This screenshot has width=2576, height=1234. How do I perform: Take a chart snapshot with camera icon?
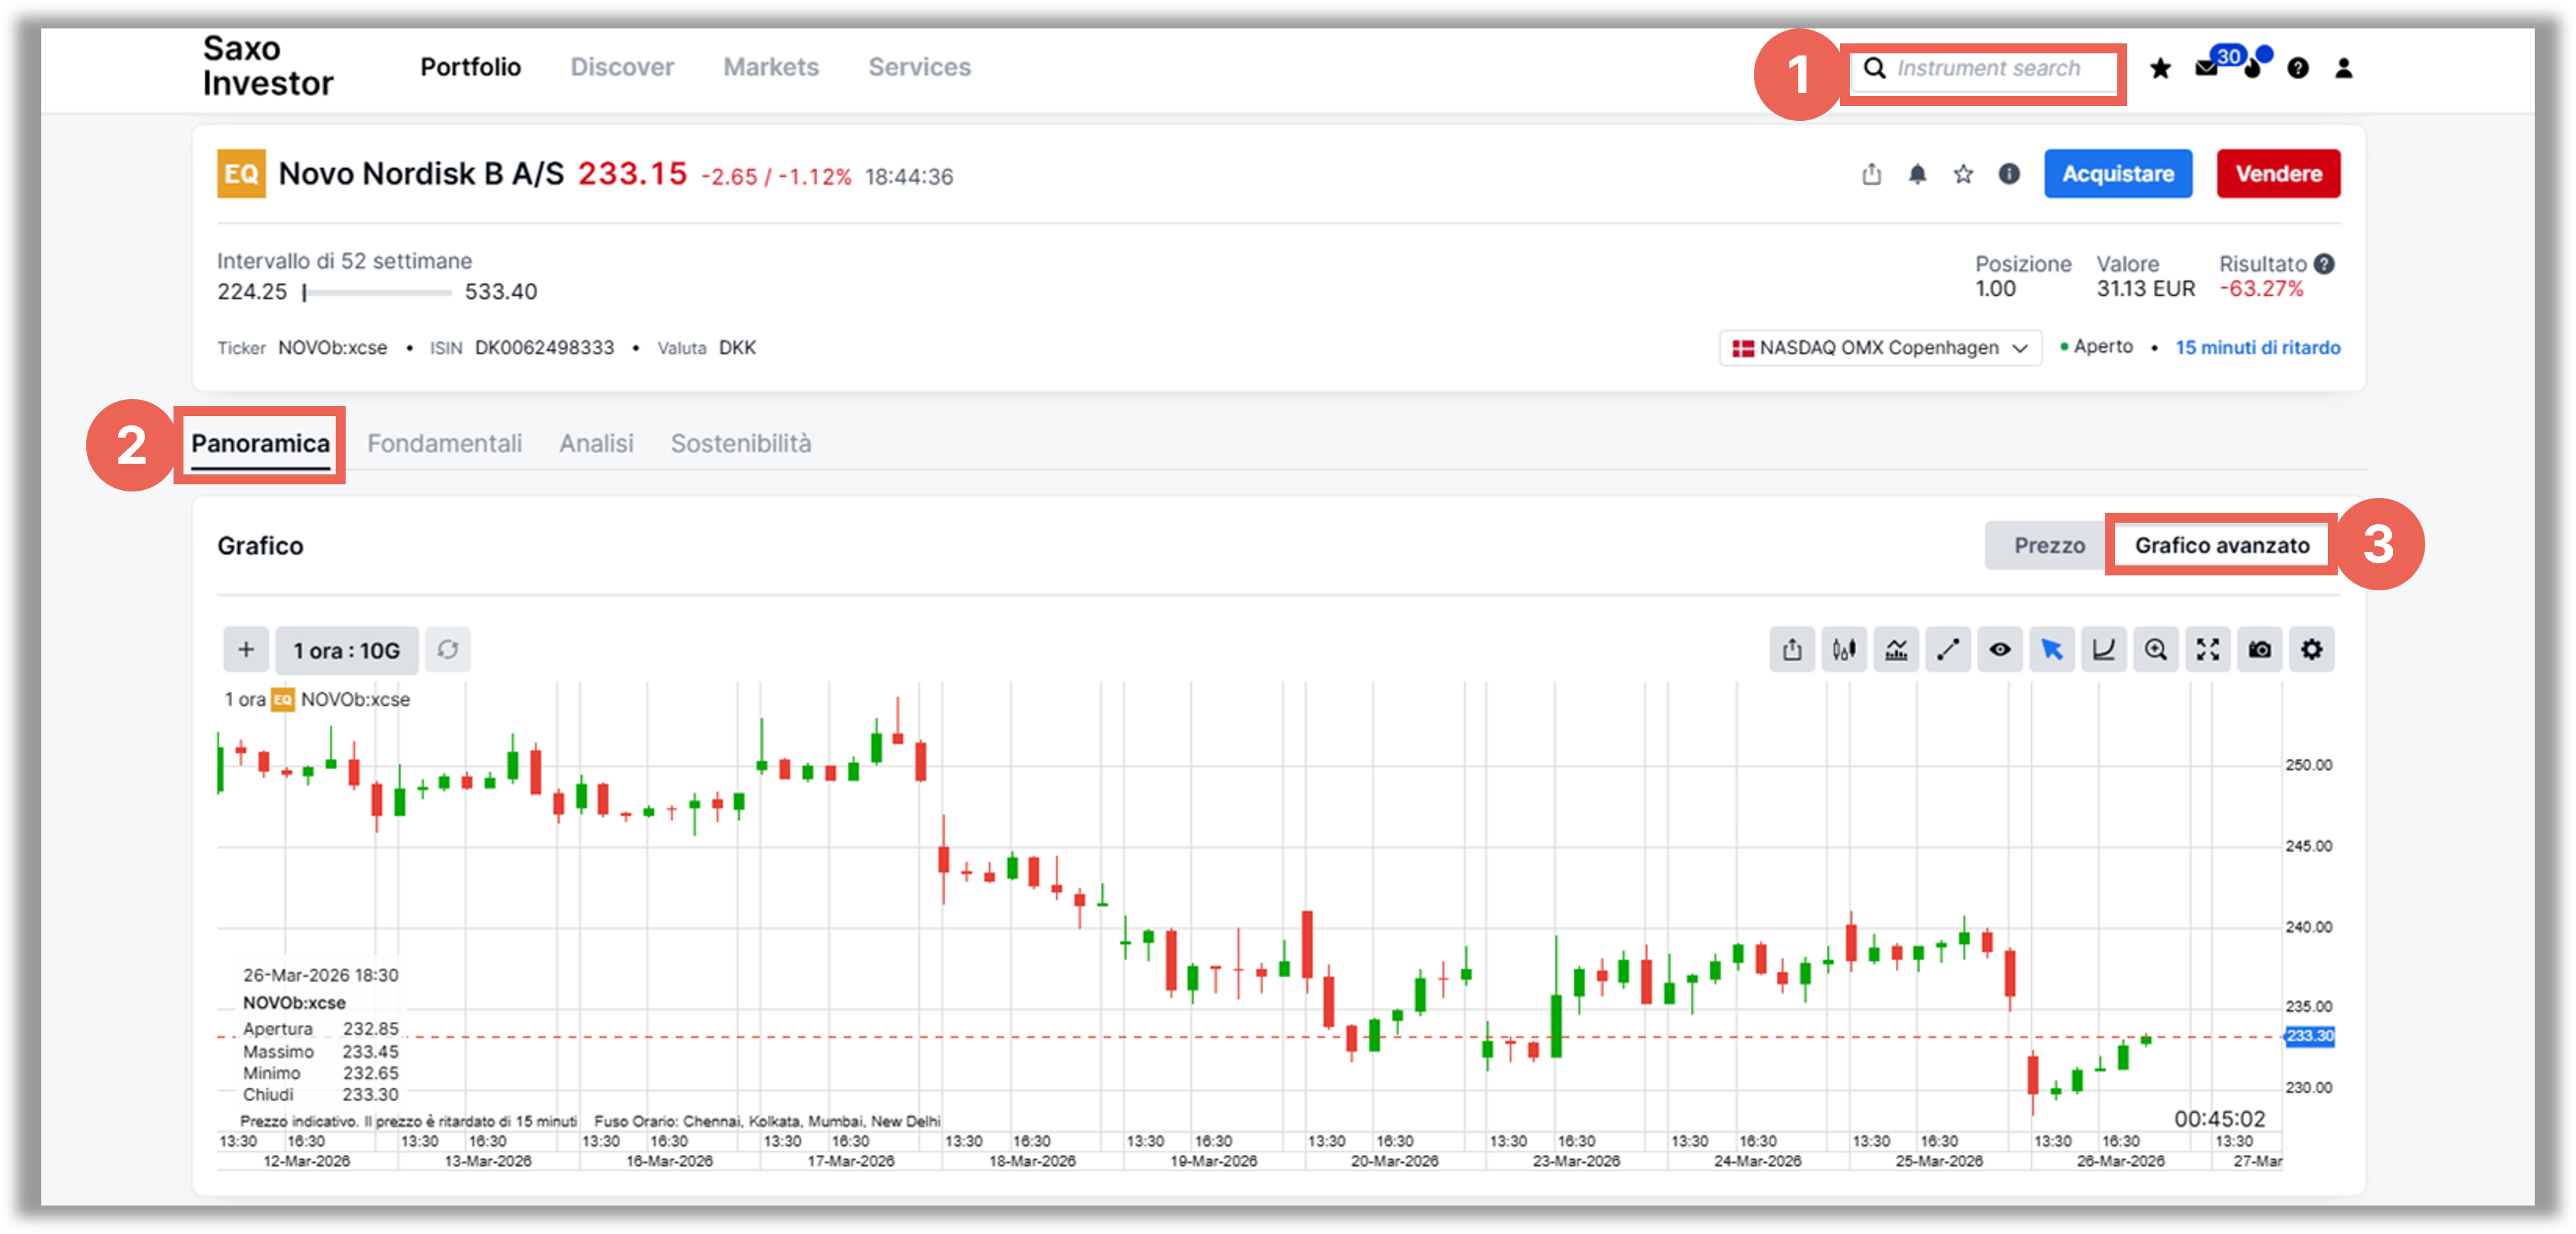click(2260, 650)
